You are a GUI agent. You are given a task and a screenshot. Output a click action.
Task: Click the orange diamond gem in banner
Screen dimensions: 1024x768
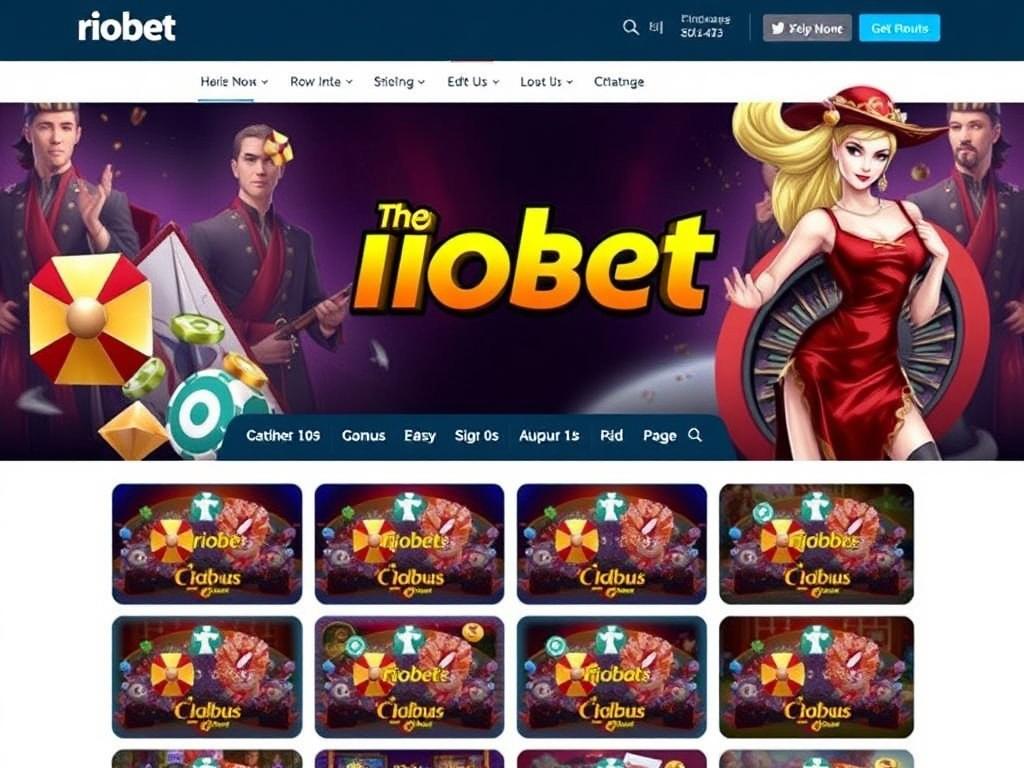point(133,430)
